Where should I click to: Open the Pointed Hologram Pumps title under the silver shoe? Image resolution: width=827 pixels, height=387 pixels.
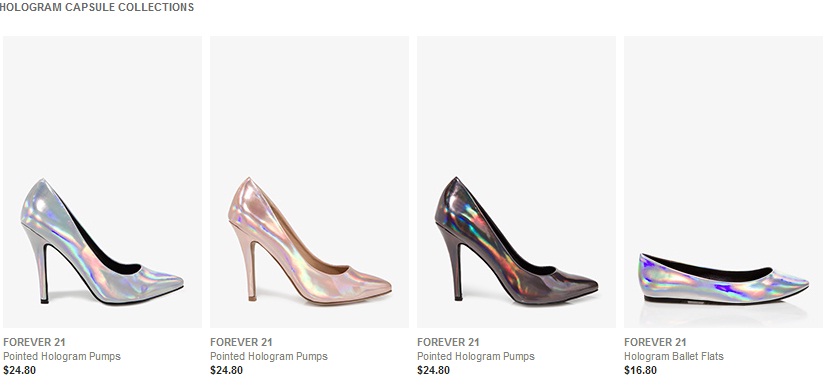click(x=62, y=356)
